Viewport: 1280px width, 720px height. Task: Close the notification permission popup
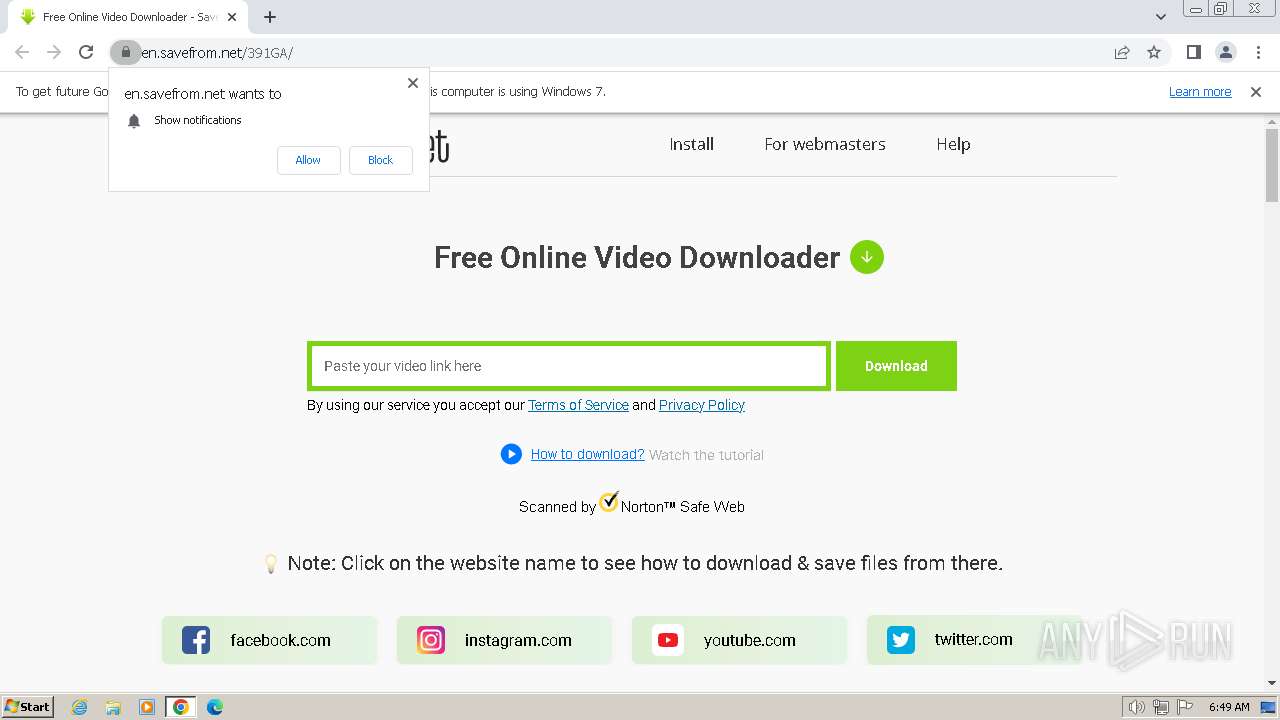click(412, 83)
